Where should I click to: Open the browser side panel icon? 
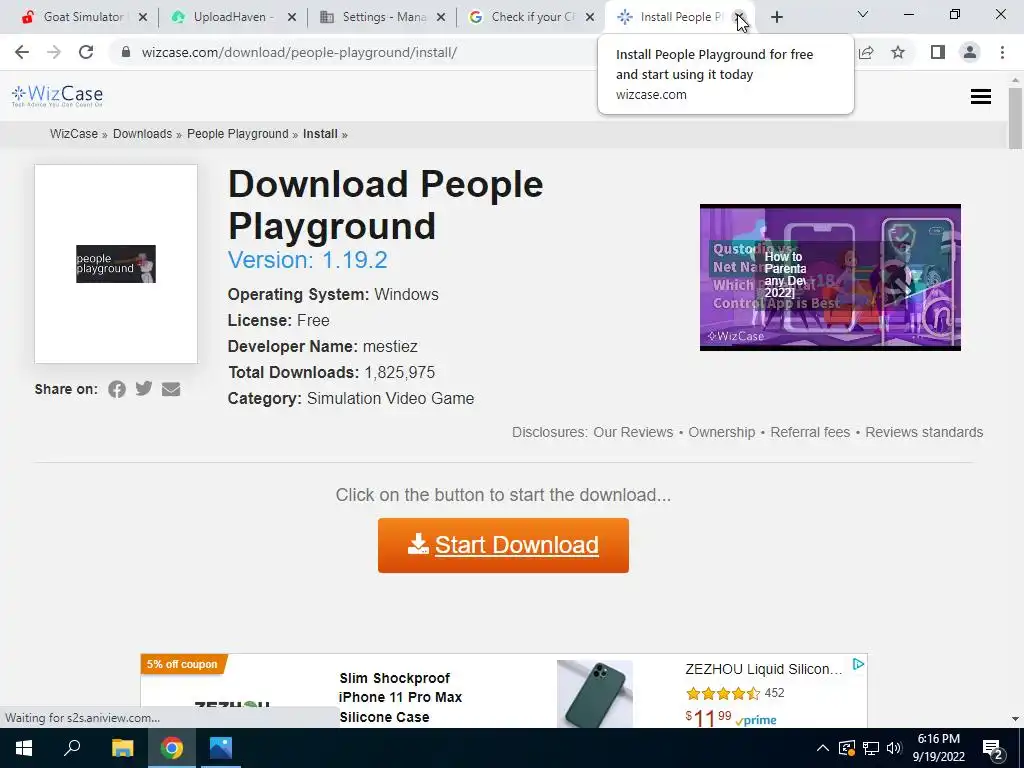pos(938,52)
